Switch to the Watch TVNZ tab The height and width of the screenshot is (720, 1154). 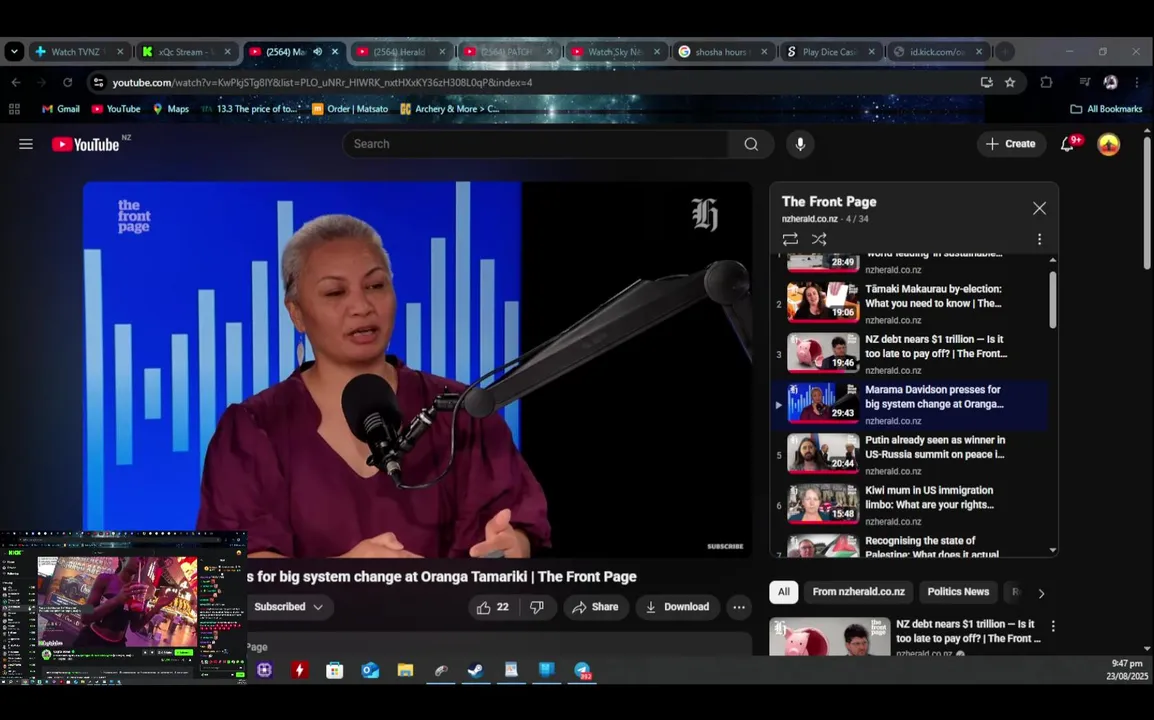80,52
